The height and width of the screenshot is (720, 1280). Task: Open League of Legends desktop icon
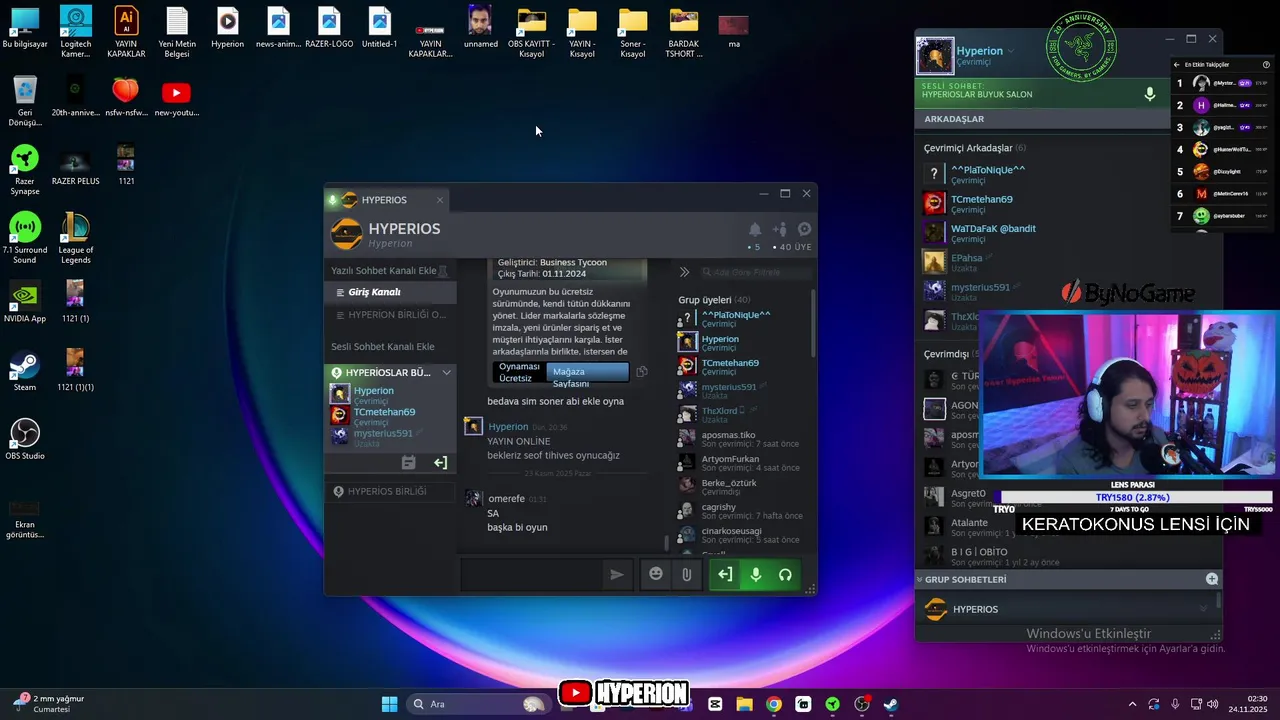[x=75, y=238]
